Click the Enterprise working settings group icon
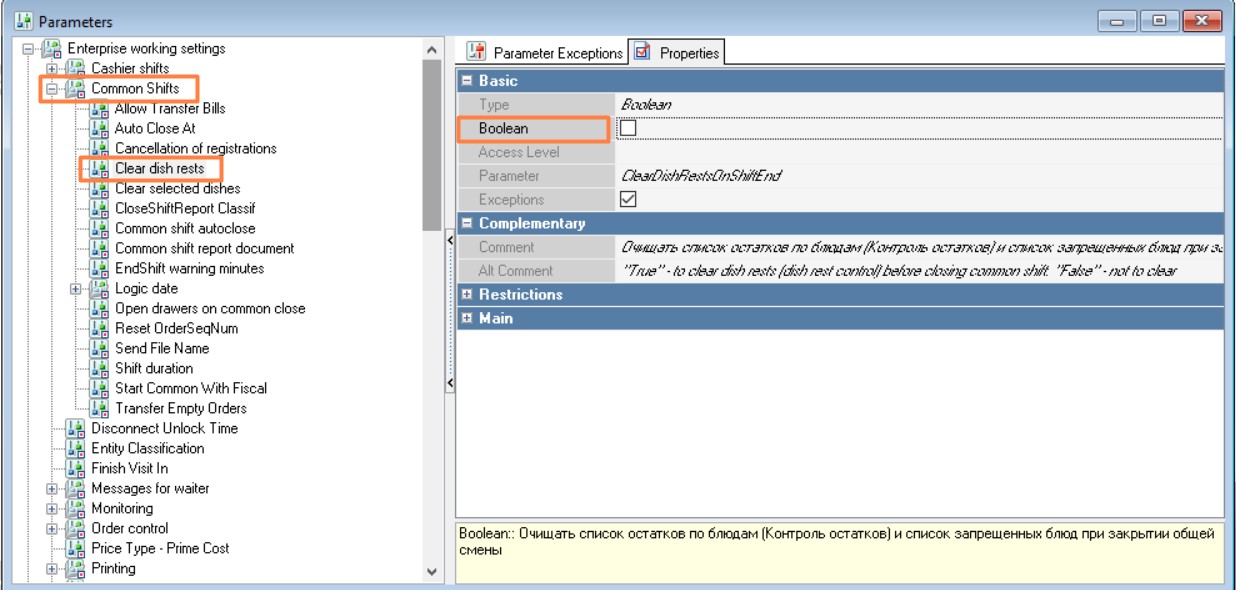This screenshot has width=1236, height=590. [52, 48]
